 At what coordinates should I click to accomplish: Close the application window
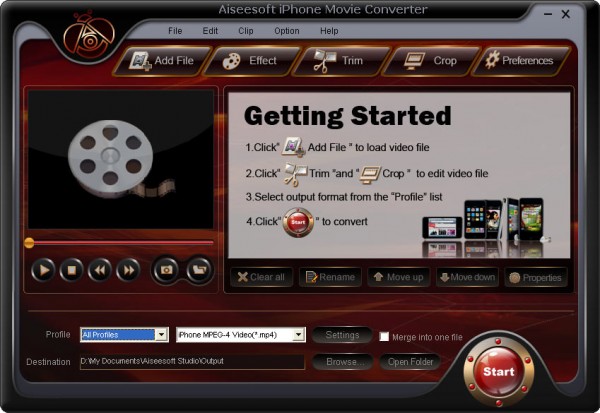point(566,15)
